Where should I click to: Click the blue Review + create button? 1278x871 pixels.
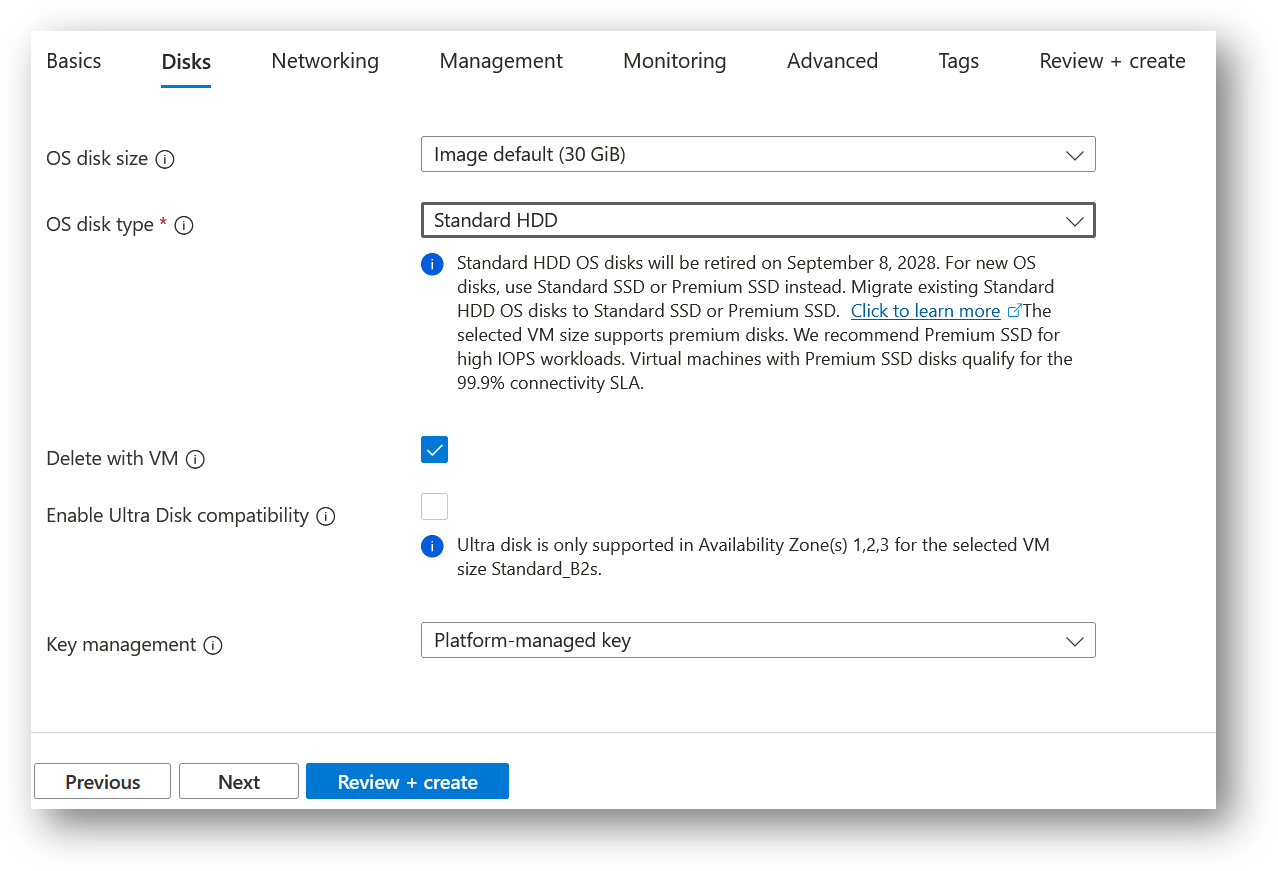tap(407, 781)
